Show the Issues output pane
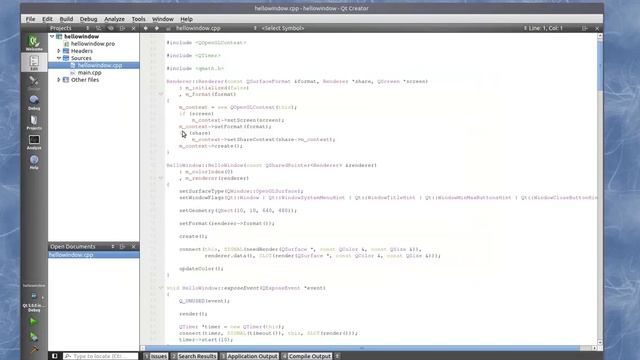This screenshot has height=360, width=640. pyautogui.click(x=156, y=356)
